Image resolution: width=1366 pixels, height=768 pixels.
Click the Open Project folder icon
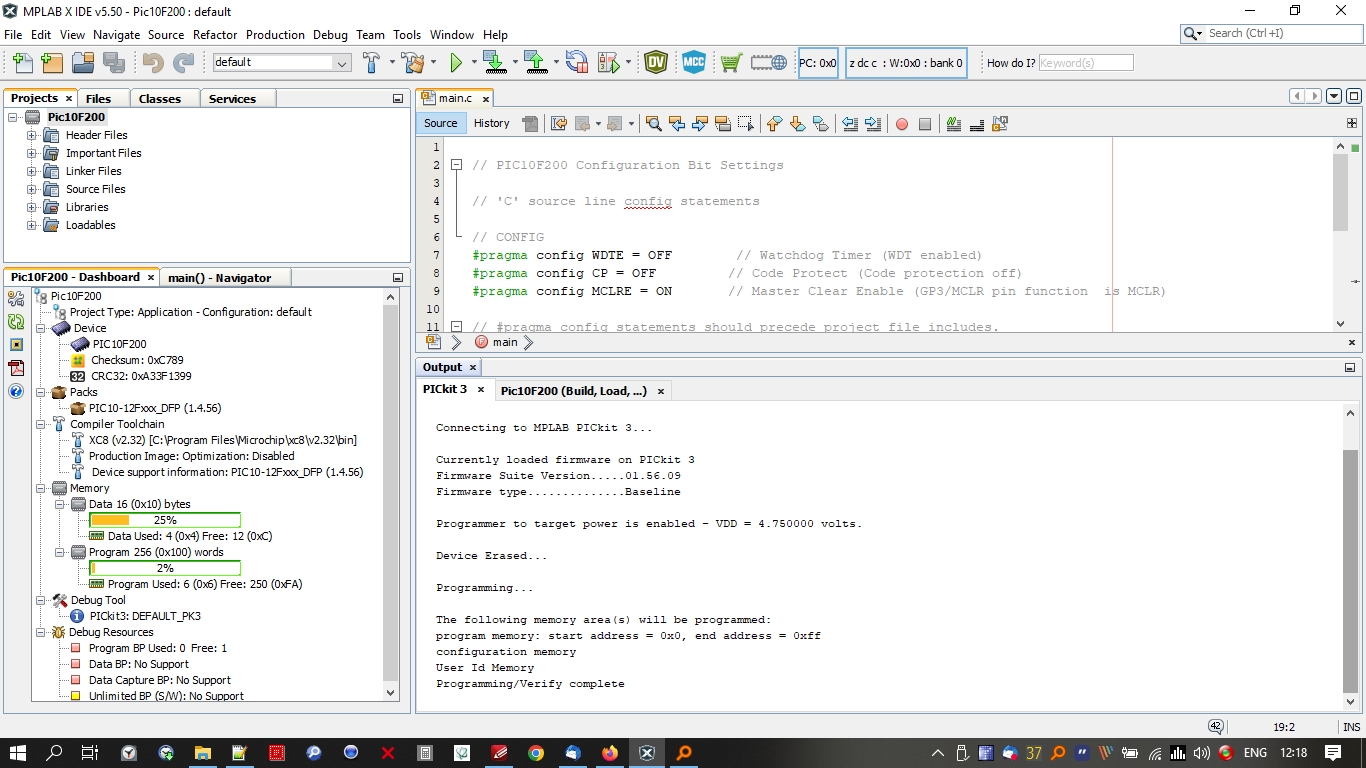pos(83,62)
